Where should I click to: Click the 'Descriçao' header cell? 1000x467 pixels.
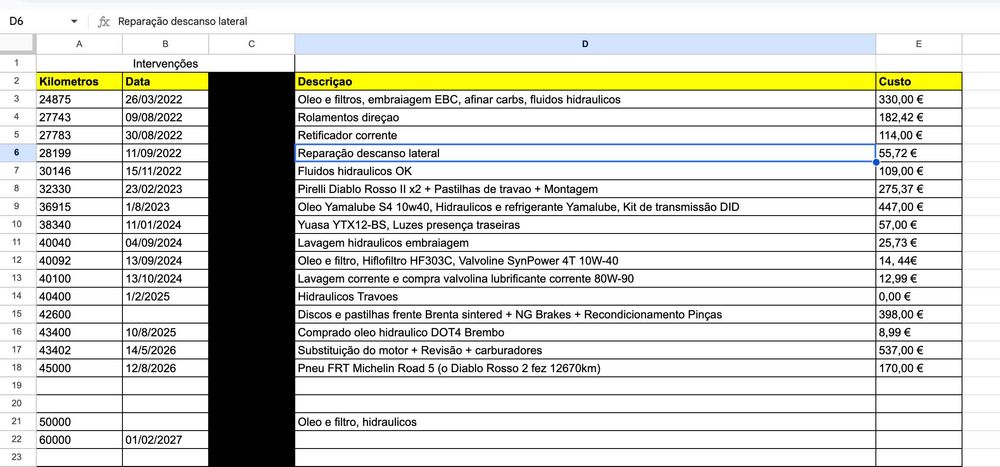(585, 82)
